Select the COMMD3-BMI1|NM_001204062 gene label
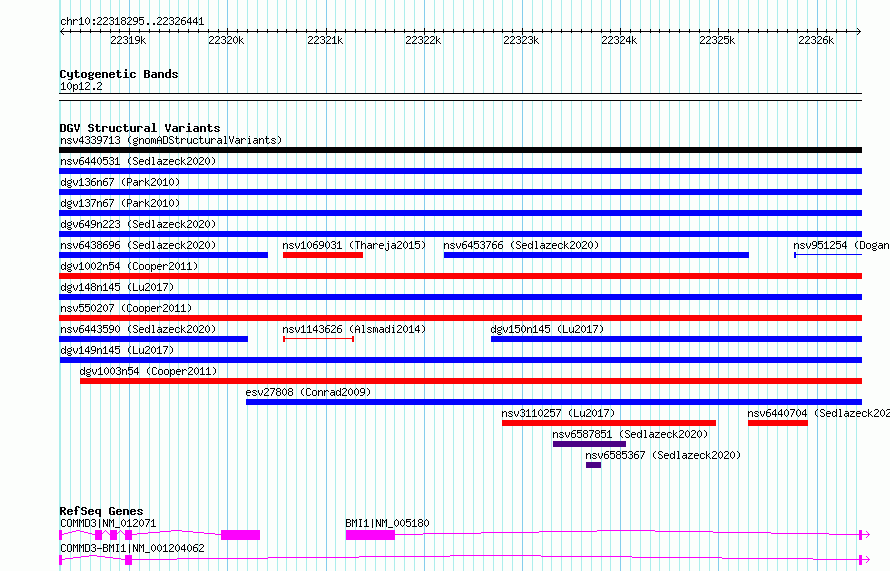Screen dimensions: 890x571 pyautogui.click(x=132, y=548)
